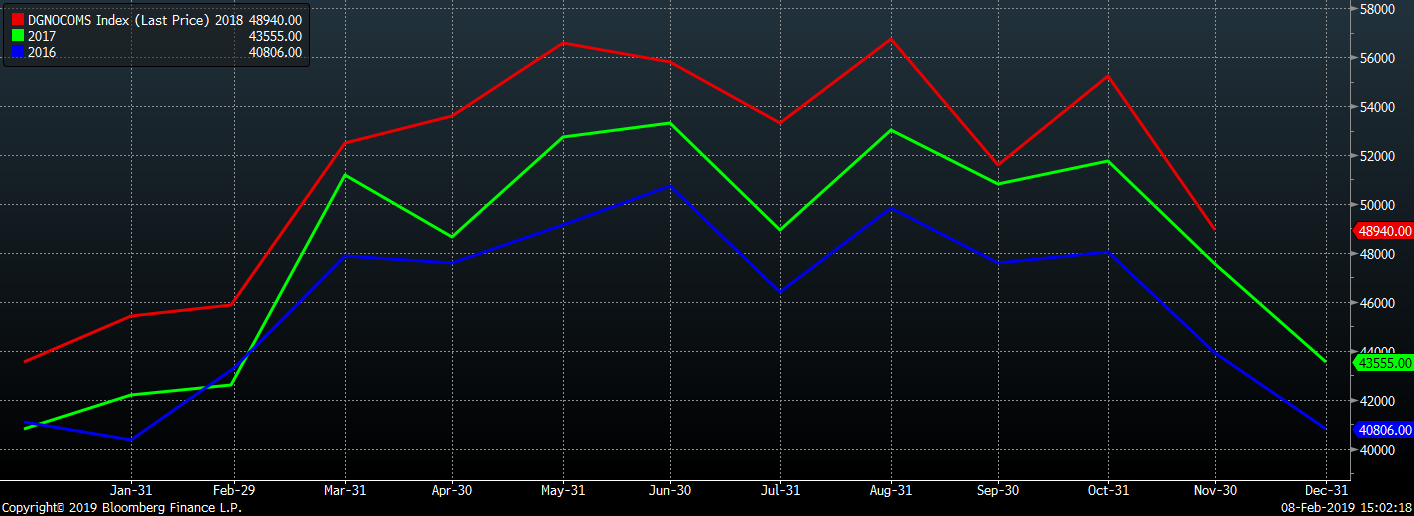Click the 46000 value on the y-axis
Screen dimensions: 1414x516
[1377, 303]
